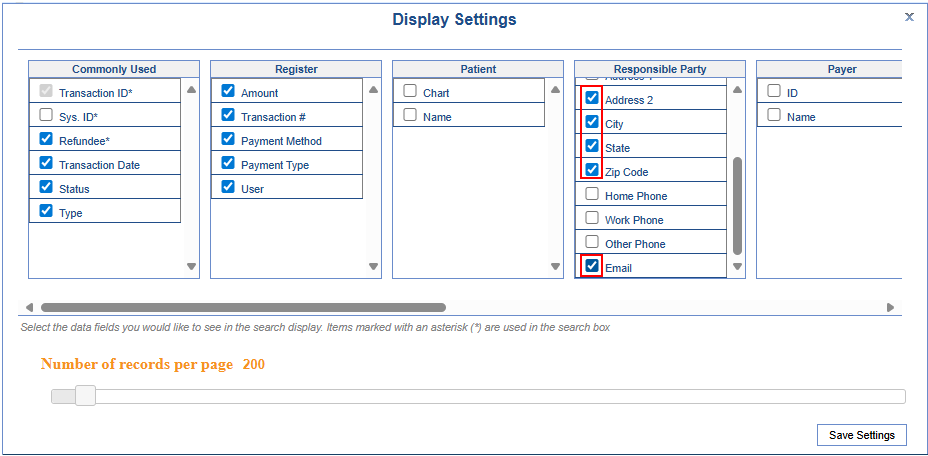Click the Responsible Party scroll down arrow

[x=737, y=266]
